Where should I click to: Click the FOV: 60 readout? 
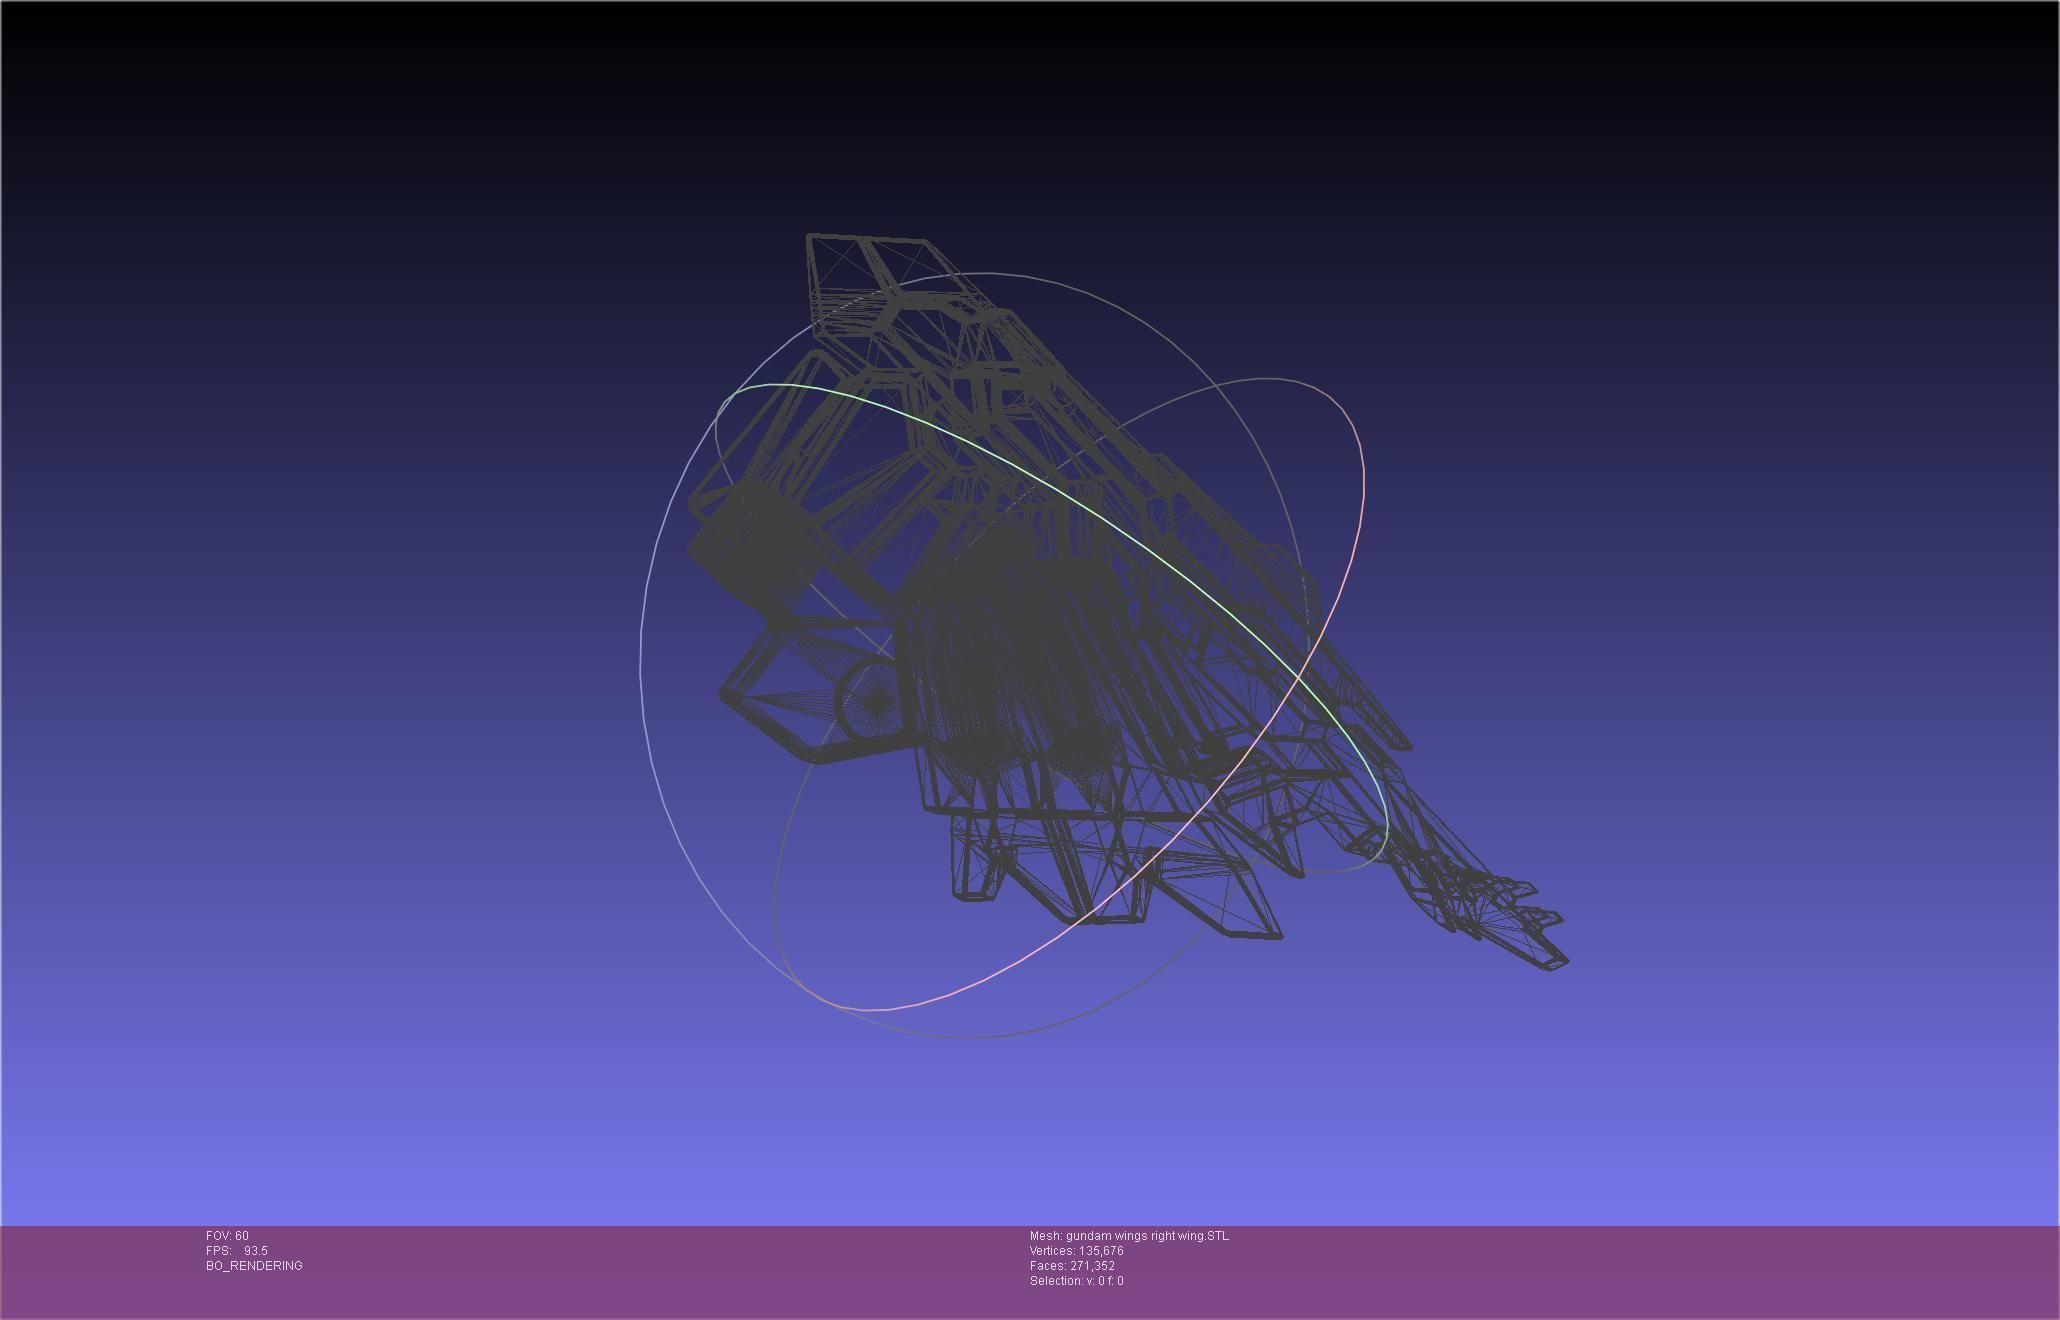(227, 1236)
